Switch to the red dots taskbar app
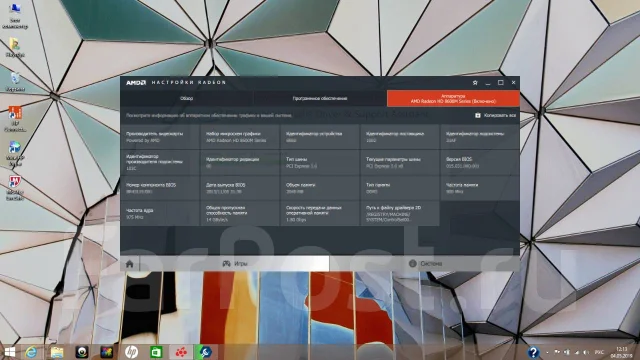The height and width of the screenshot is (360, 640). tap(181, 352)
